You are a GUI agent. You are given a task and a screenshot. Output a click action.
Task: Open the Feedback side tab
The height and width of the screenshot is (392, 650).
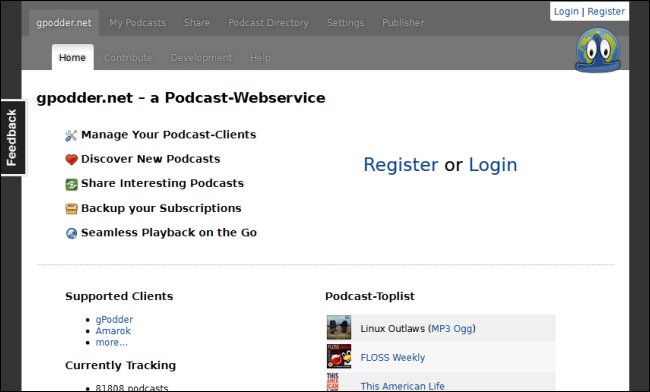(x=12, y=138)
